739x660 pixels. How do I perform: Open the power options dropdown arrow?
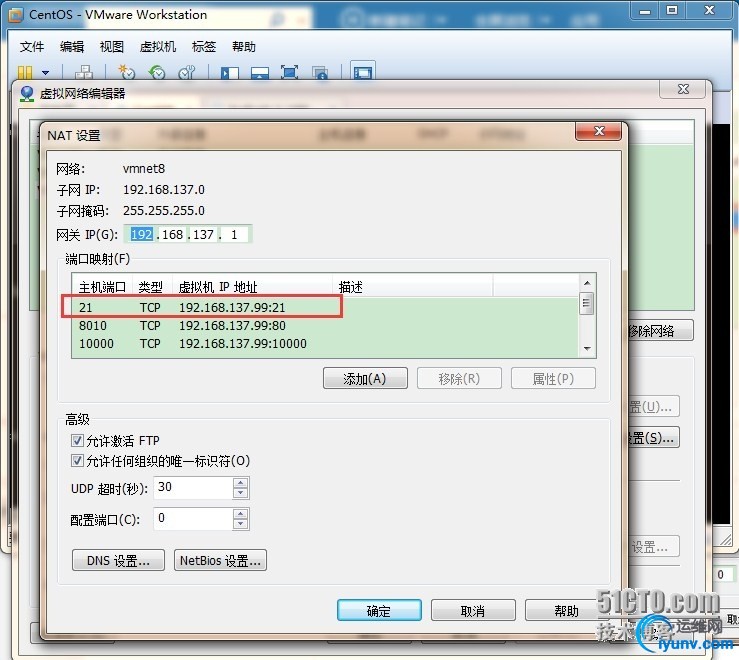point(46,73)
